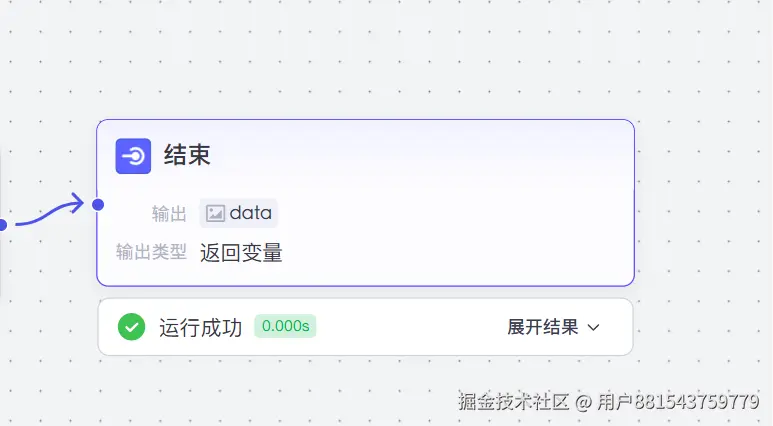The width and height of the screenshot is (773, 426).
Task: Click empty dotted canvas above the End node
Action: click(380, 60)
